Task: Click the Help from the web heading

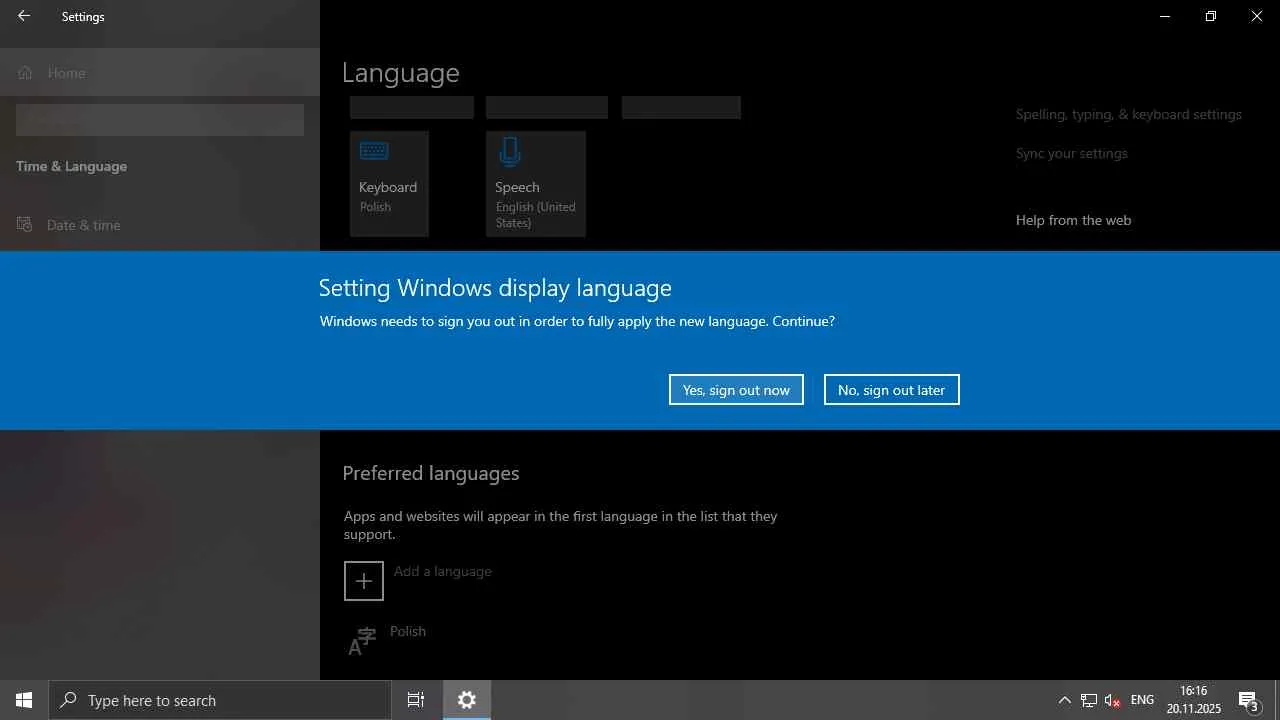Action: [1074, 220]
